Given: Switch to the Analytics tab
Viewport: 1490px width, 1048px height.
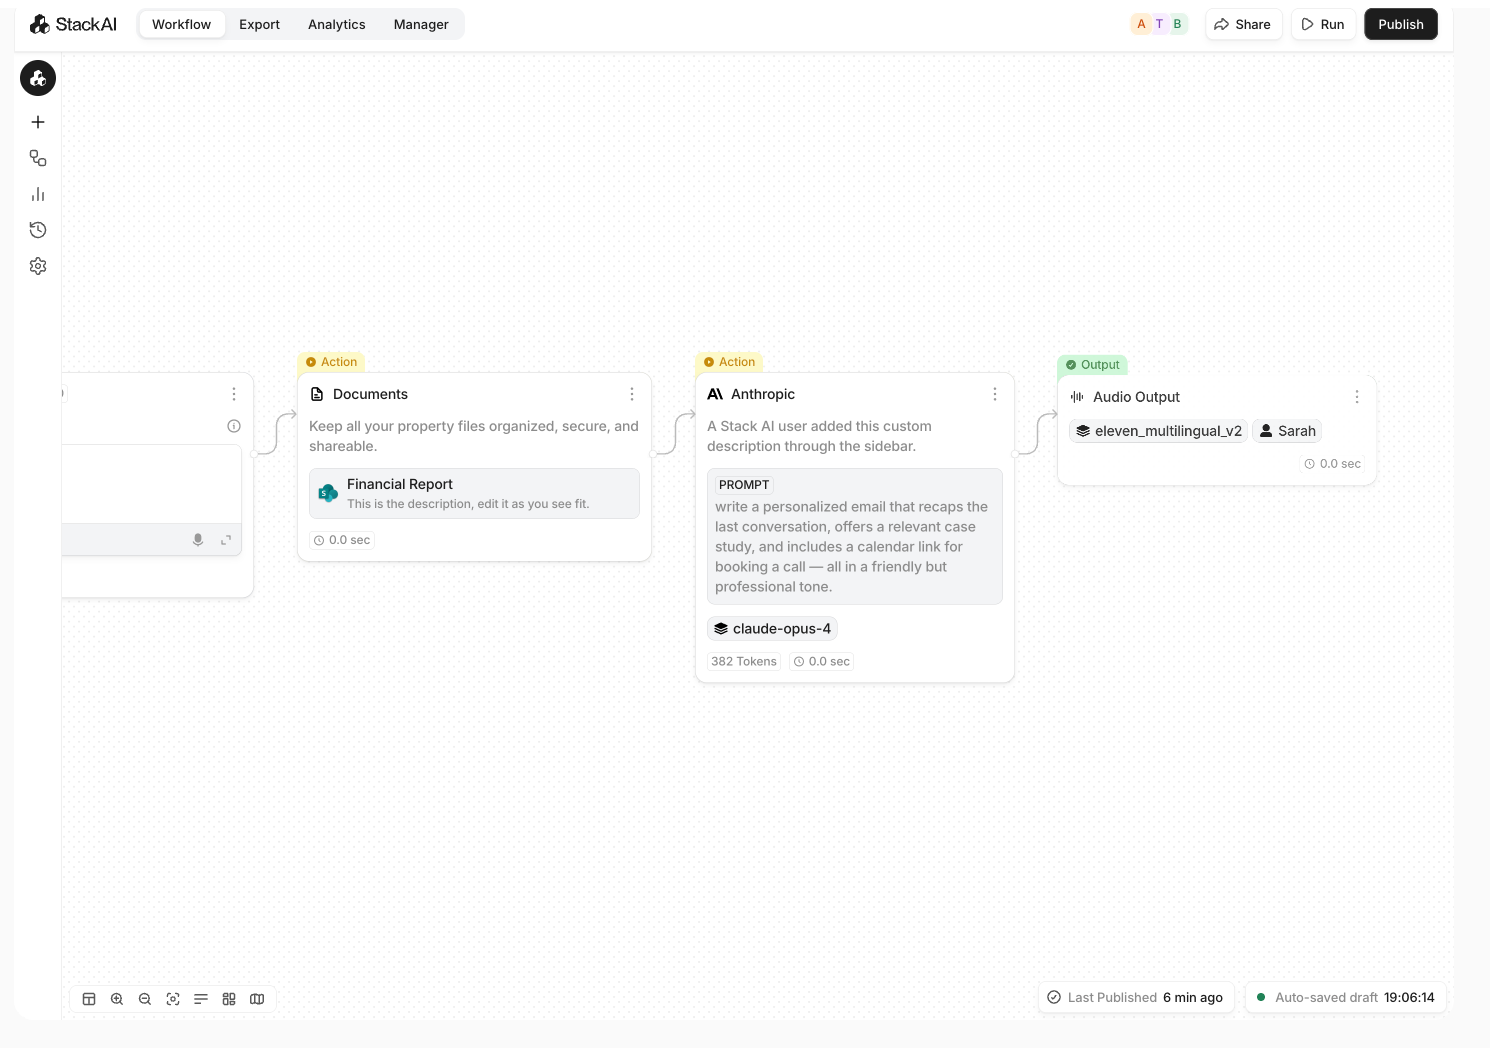Looking at the screenshot, I should pyautogui.click(x=336, y=24).
